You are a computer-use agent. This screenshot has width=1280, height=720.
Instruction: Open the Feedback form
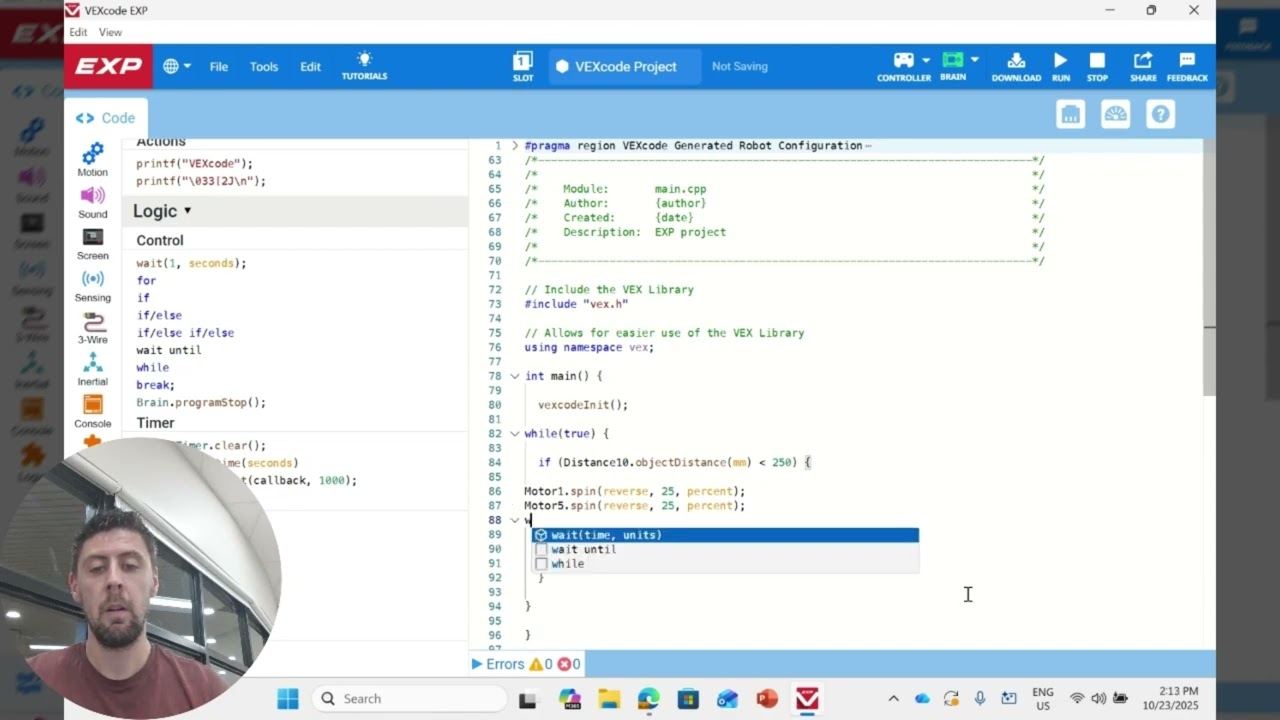(x=1187, y=66)
